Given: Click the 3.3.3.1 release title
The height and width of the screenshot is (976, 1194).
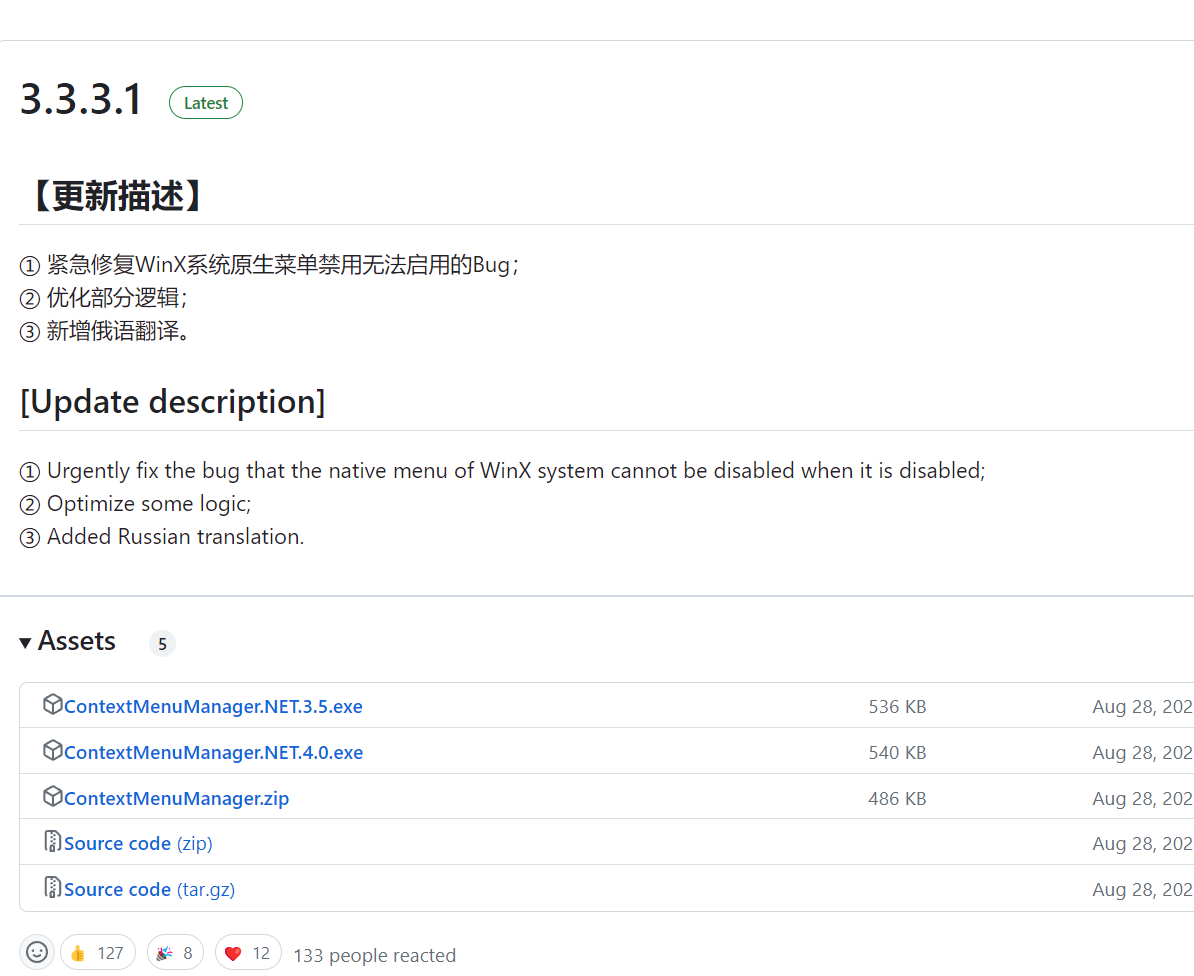Looking at the screenshot, I should click(x=81, y=100).
